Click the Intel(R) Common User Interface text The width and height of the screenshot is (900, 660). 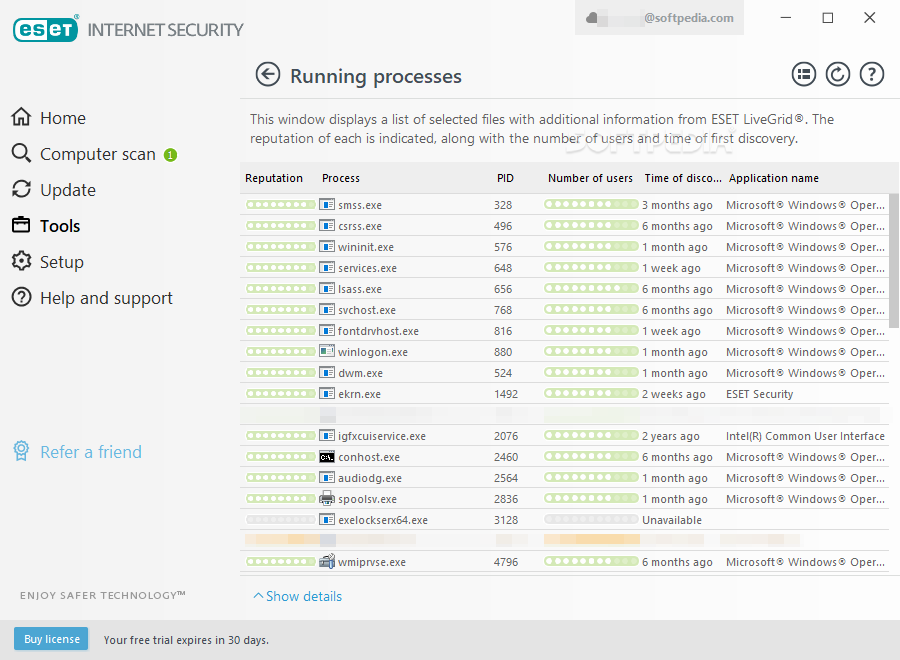tap(805, 436)
